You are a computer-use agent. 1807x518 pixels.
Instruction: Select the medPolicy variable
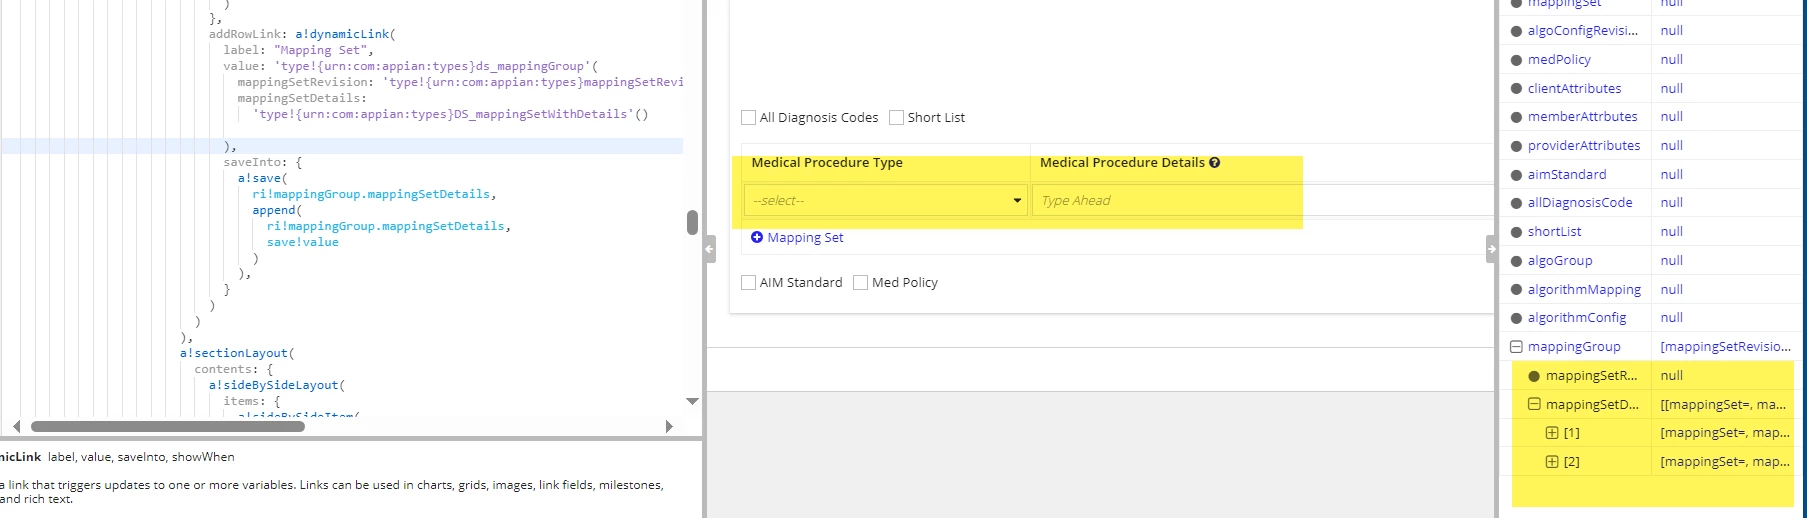[x=1559, y=60]
